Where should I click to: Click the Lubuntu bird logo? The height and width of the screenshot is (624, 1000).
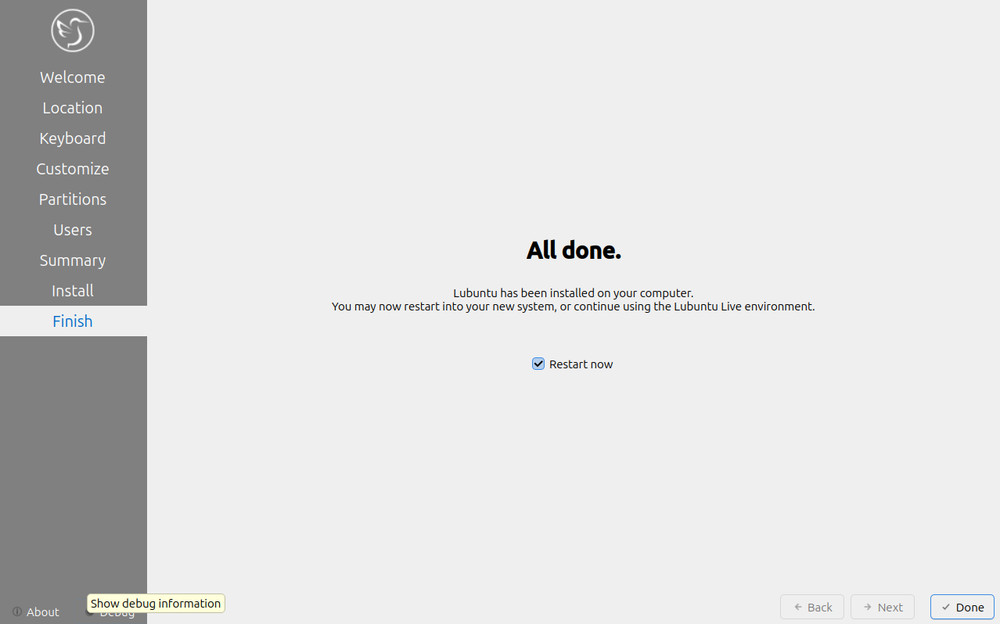click(x=73, y=30)
